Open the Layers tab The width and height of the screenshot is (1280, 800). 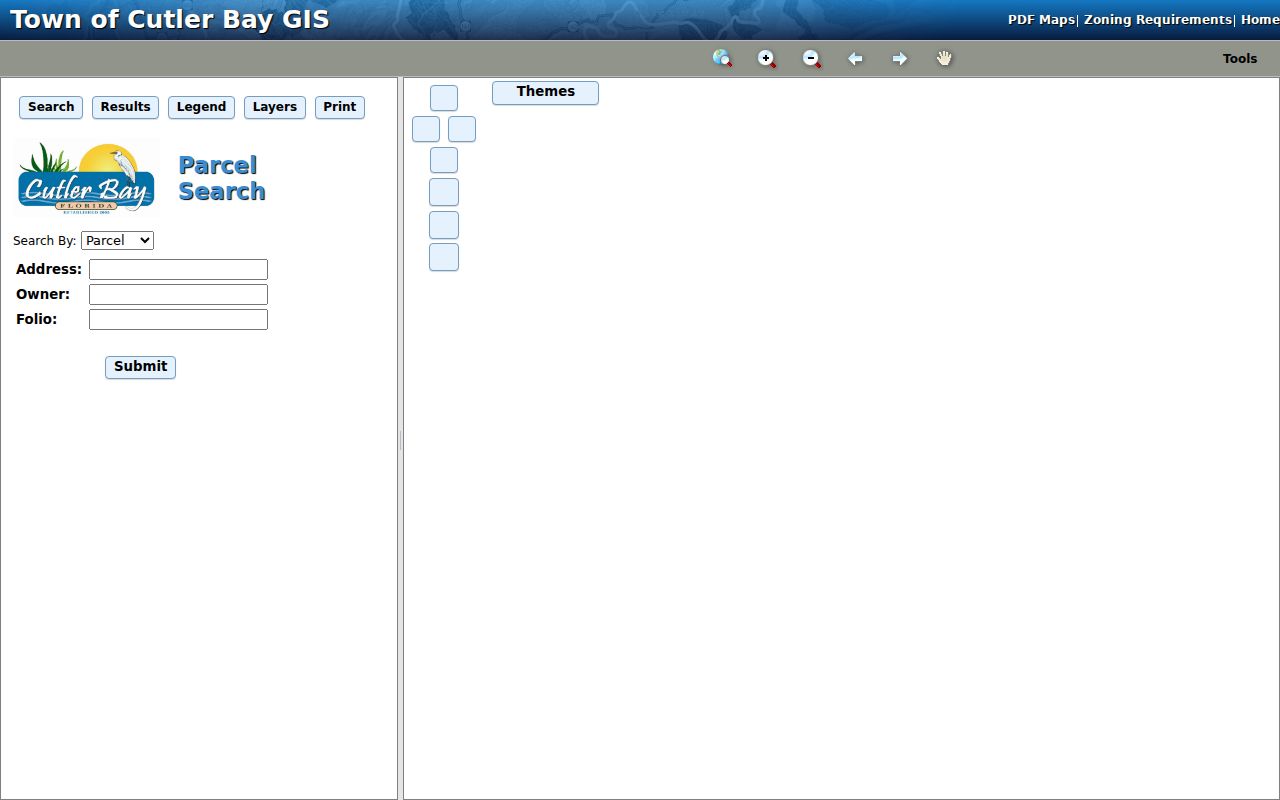tap(275, 107)
